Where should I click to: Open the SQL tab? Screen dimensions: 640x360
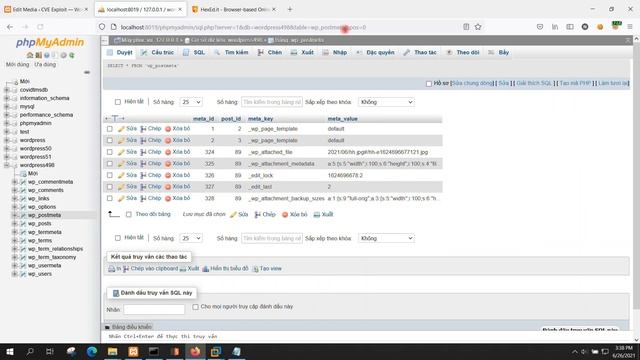[194, 52]
